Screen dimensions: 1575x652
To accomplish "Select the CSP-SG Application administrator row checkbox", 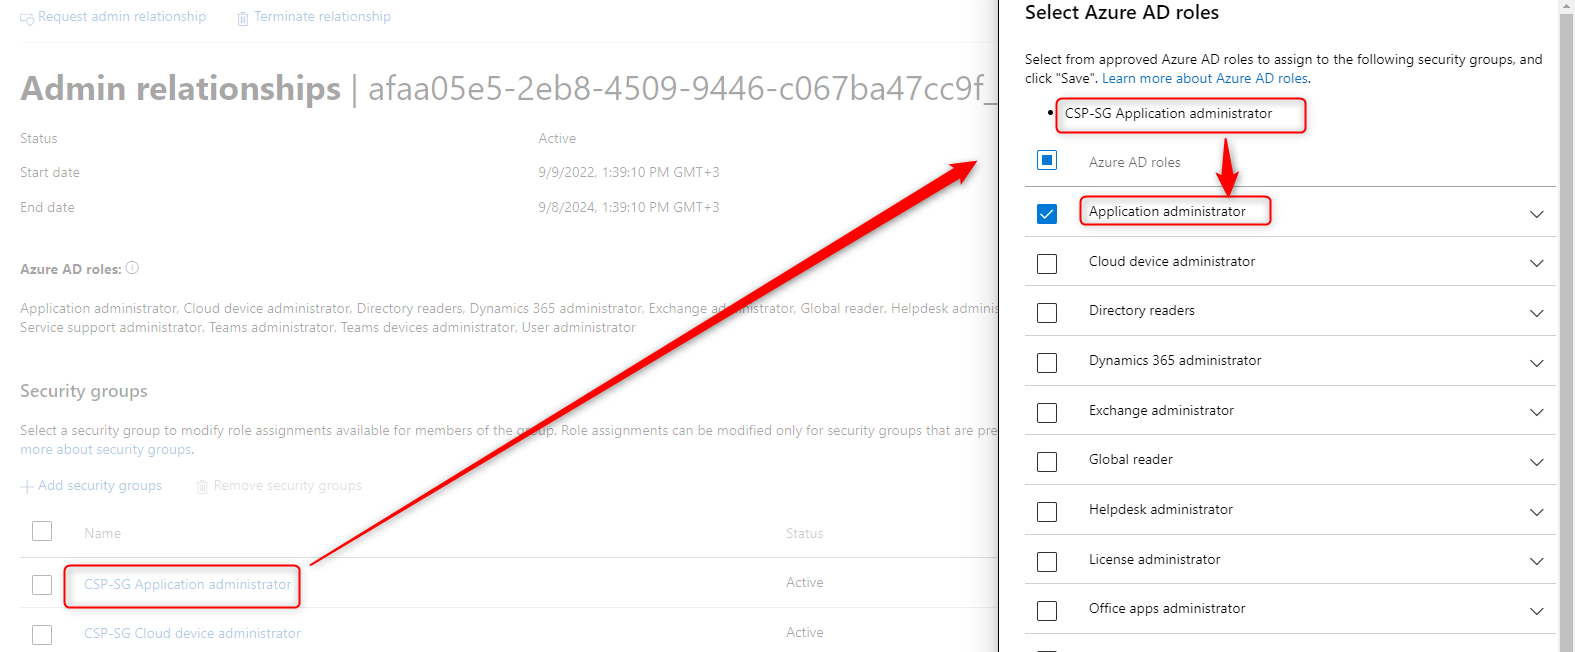I will [x=42, y=585].
